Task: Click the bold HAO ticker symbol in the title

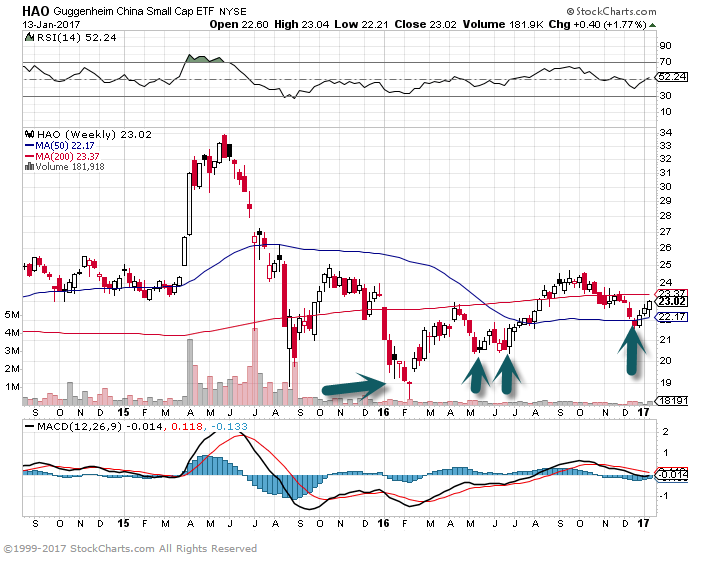Action: coord(36,11)
